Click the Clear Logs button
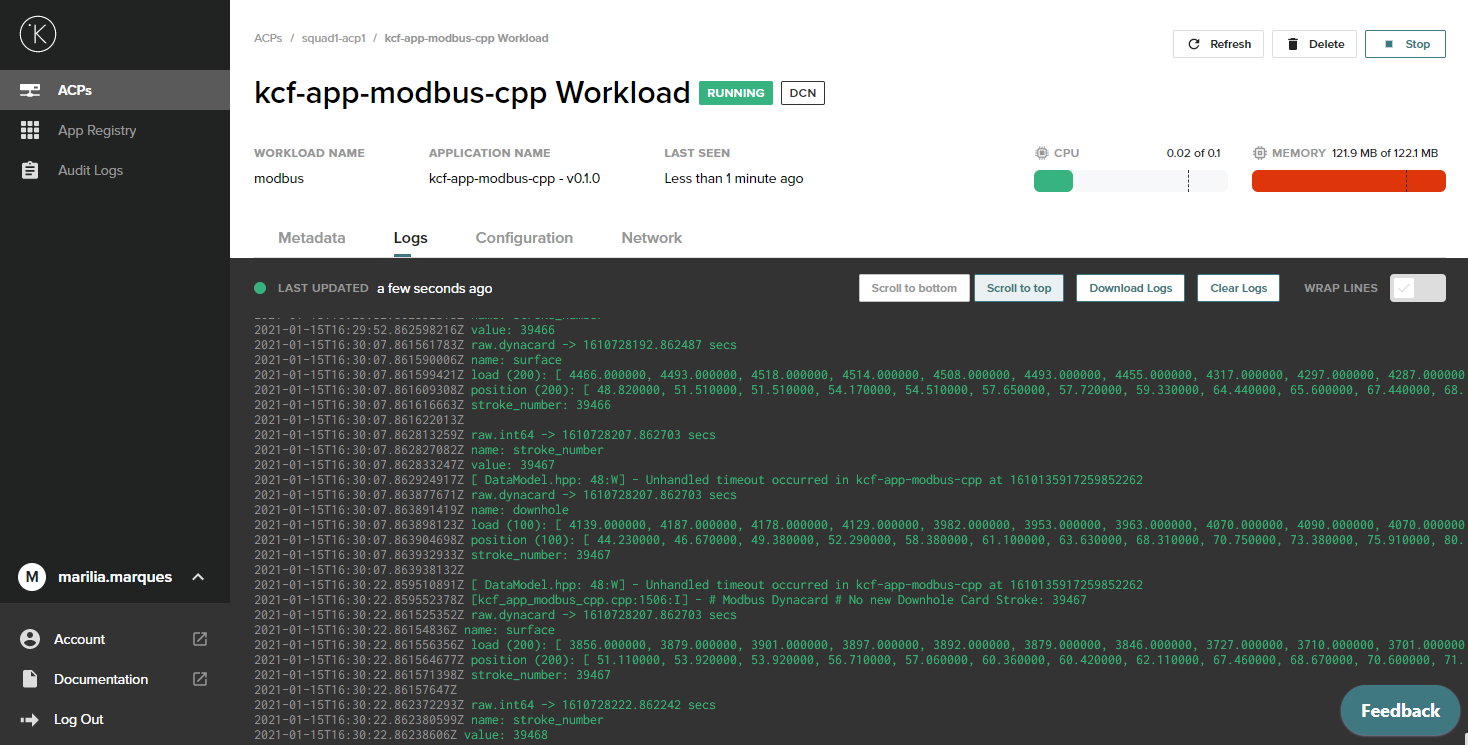This screenshot has width=1468, height=745. coord(1239,288)
